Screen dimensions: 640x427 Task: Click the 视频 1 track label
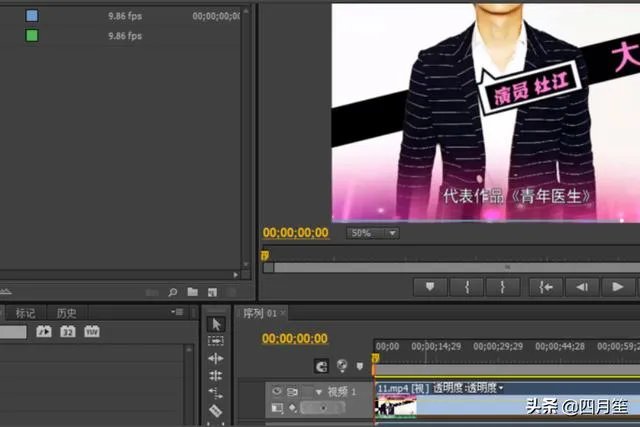click(342, 392)
